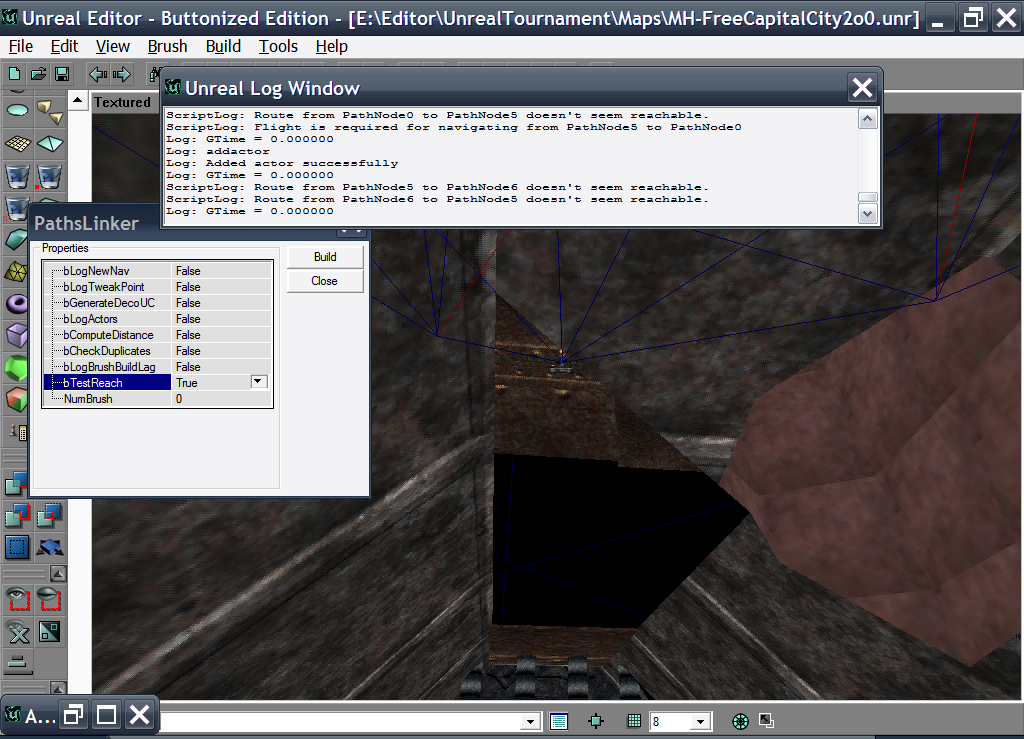Click the Open map folder icon
The height and width of the screenshot is (739, 1024).
[38, 74]
